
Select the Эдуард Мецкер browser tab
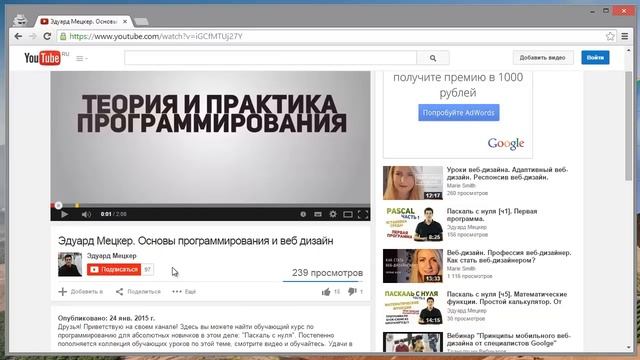pyautogui.click(x=84, y=22)
